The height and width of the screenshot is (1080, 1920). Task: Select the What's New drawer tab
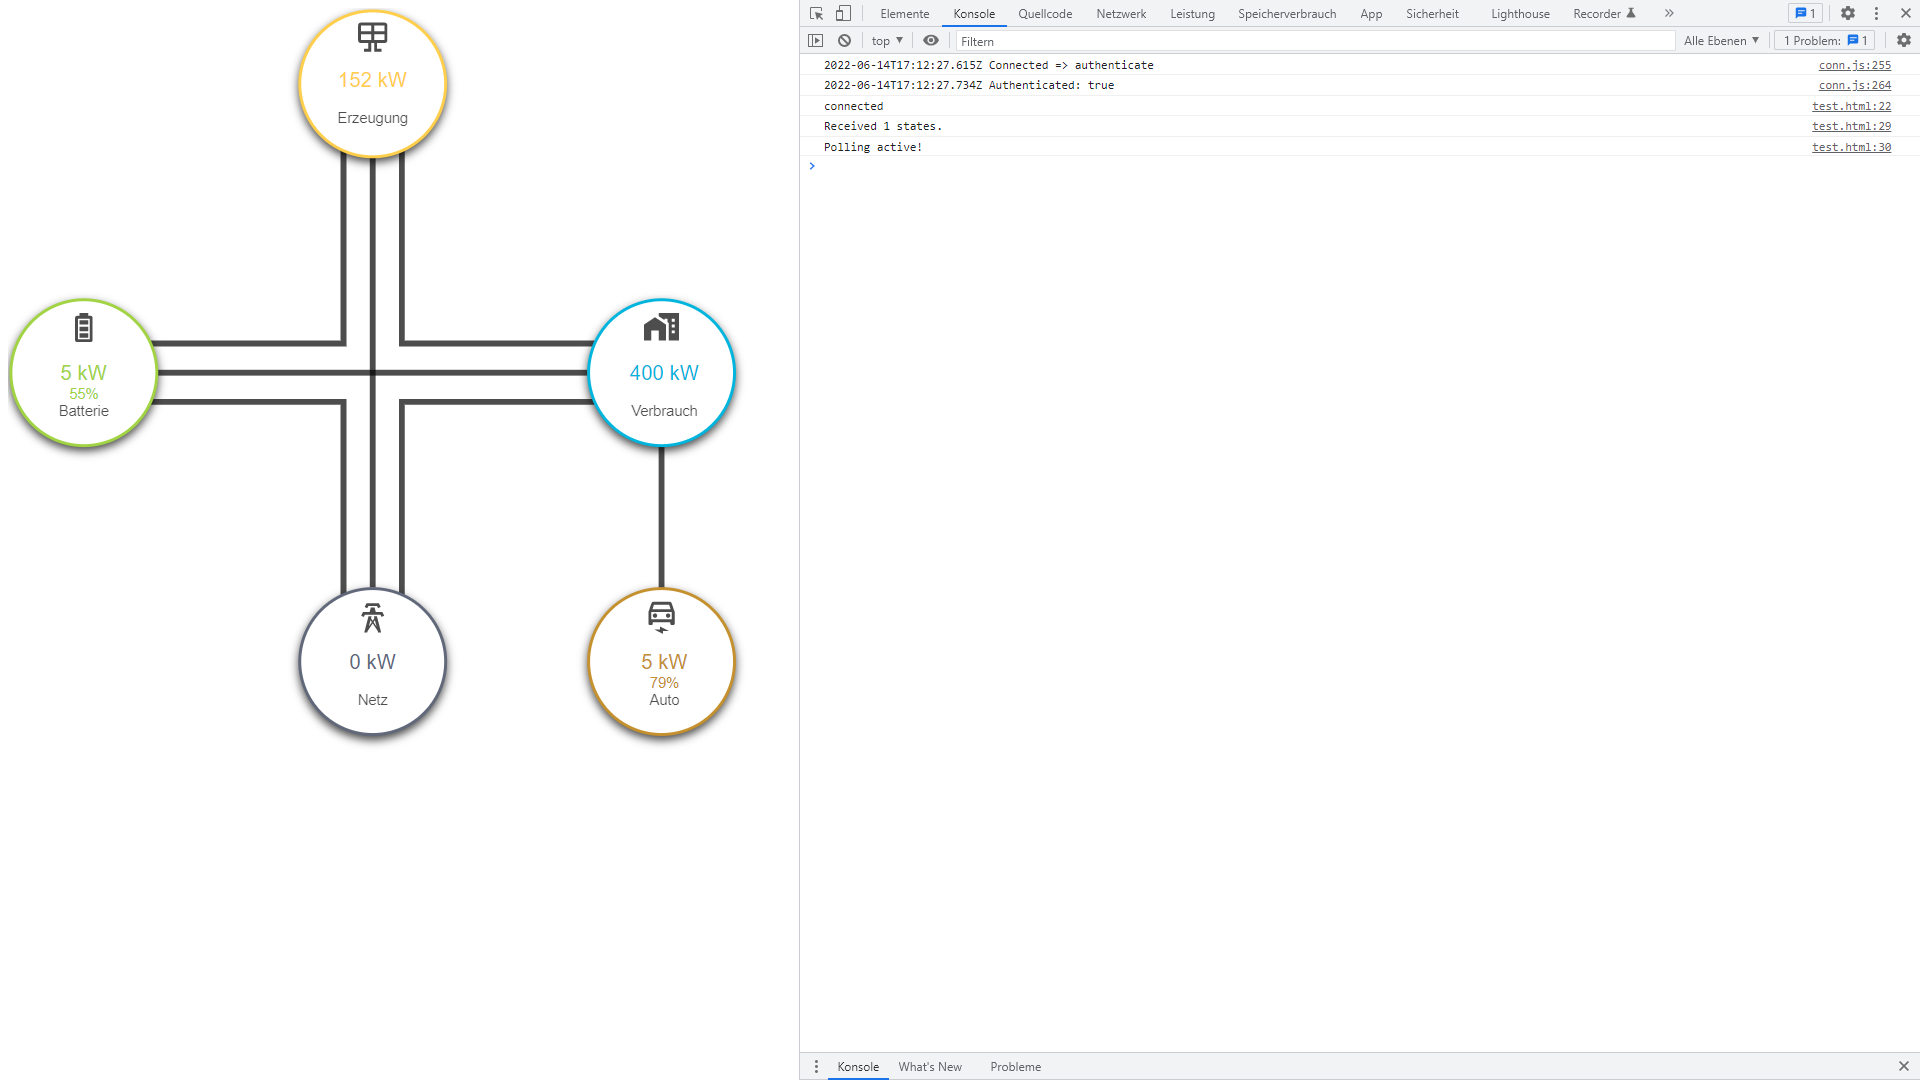click(930, 1067)
